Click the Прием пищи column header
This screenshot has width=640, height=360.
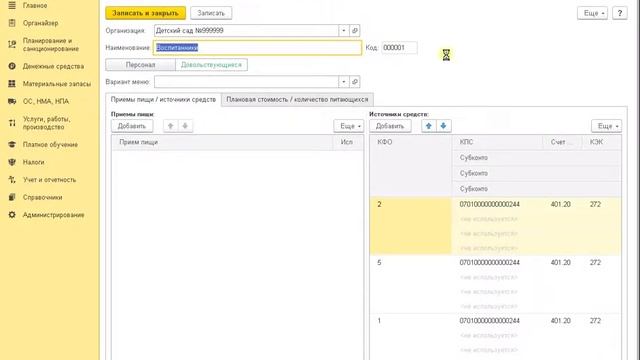[222, 142]
